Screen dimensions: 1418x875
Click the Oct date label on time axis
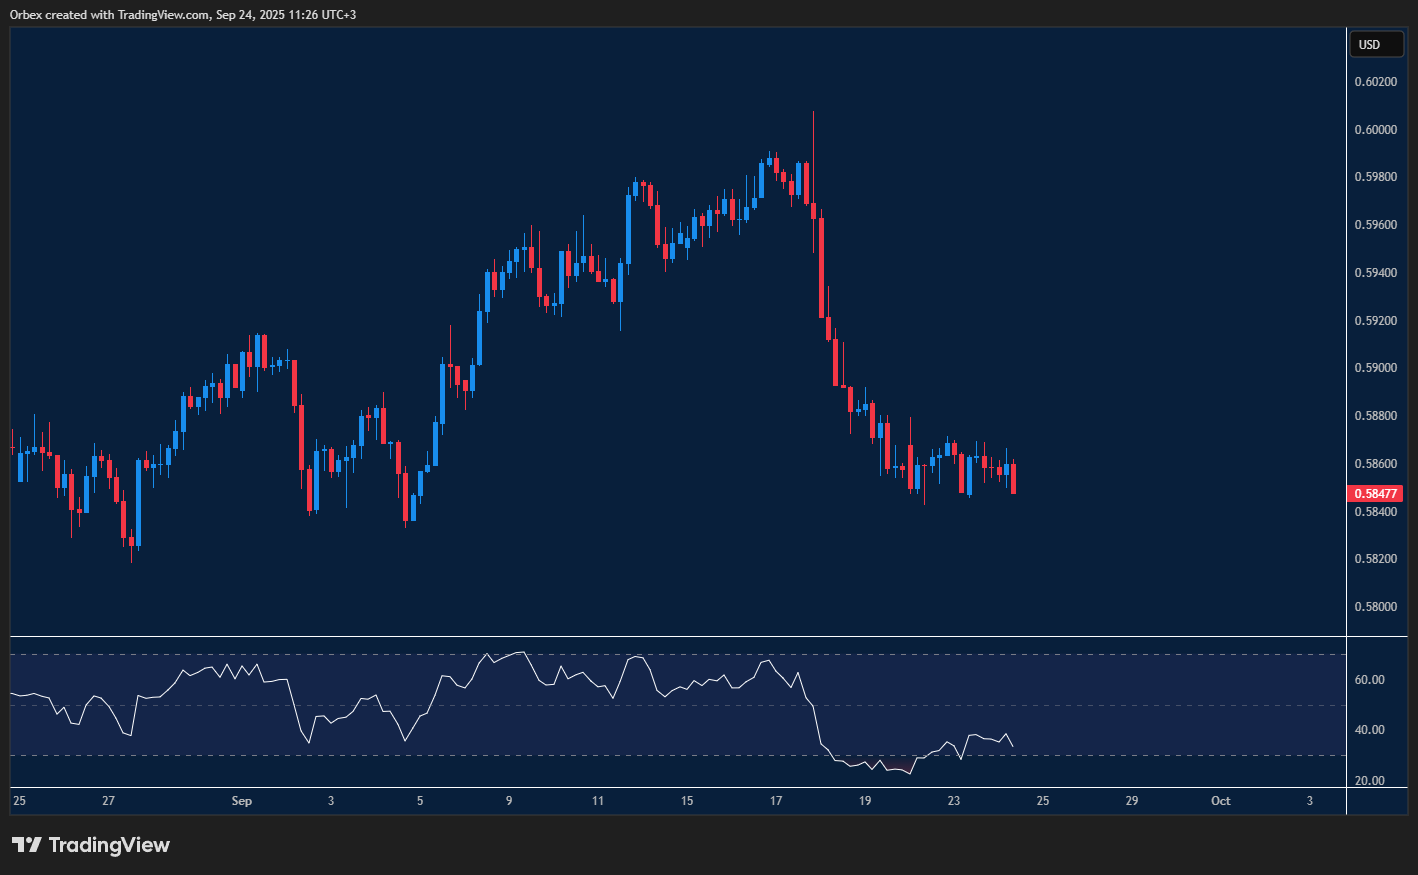point(1220,801)
